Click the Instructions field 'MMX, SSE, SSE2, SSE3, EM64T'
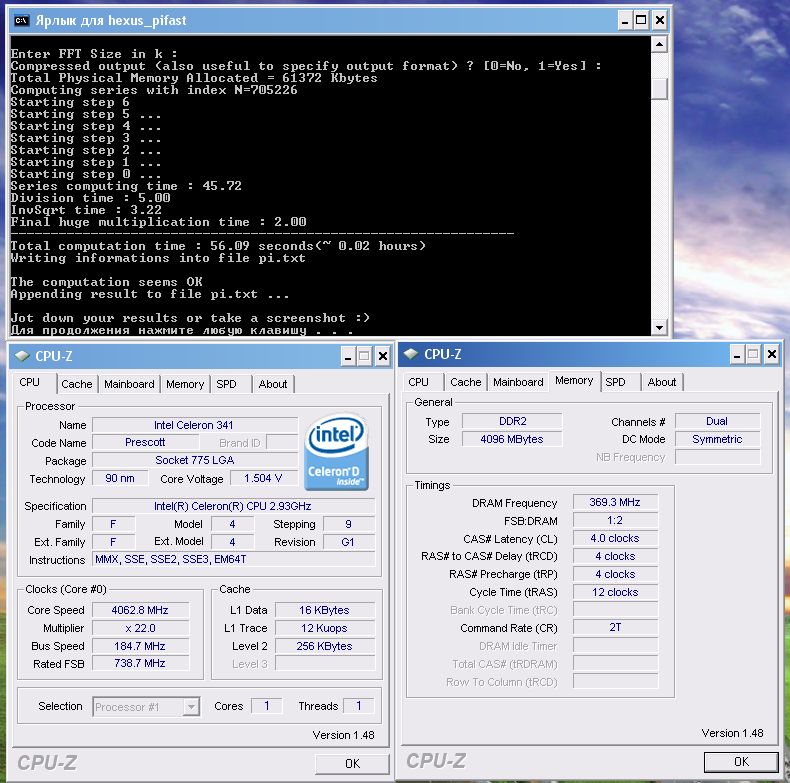The height and width of the screenshot is (783, 790). (233, 559)
